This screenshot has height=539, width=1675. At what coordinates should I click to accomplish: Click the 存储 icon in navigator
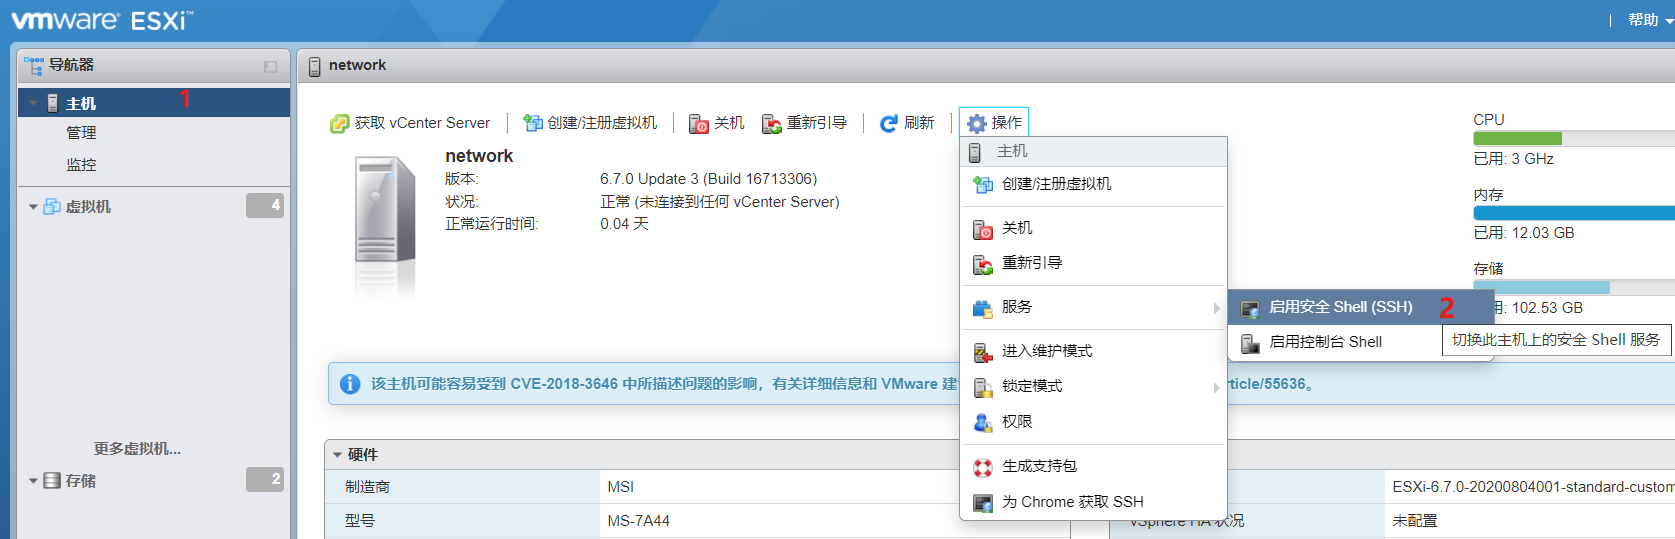pos(52,481)
